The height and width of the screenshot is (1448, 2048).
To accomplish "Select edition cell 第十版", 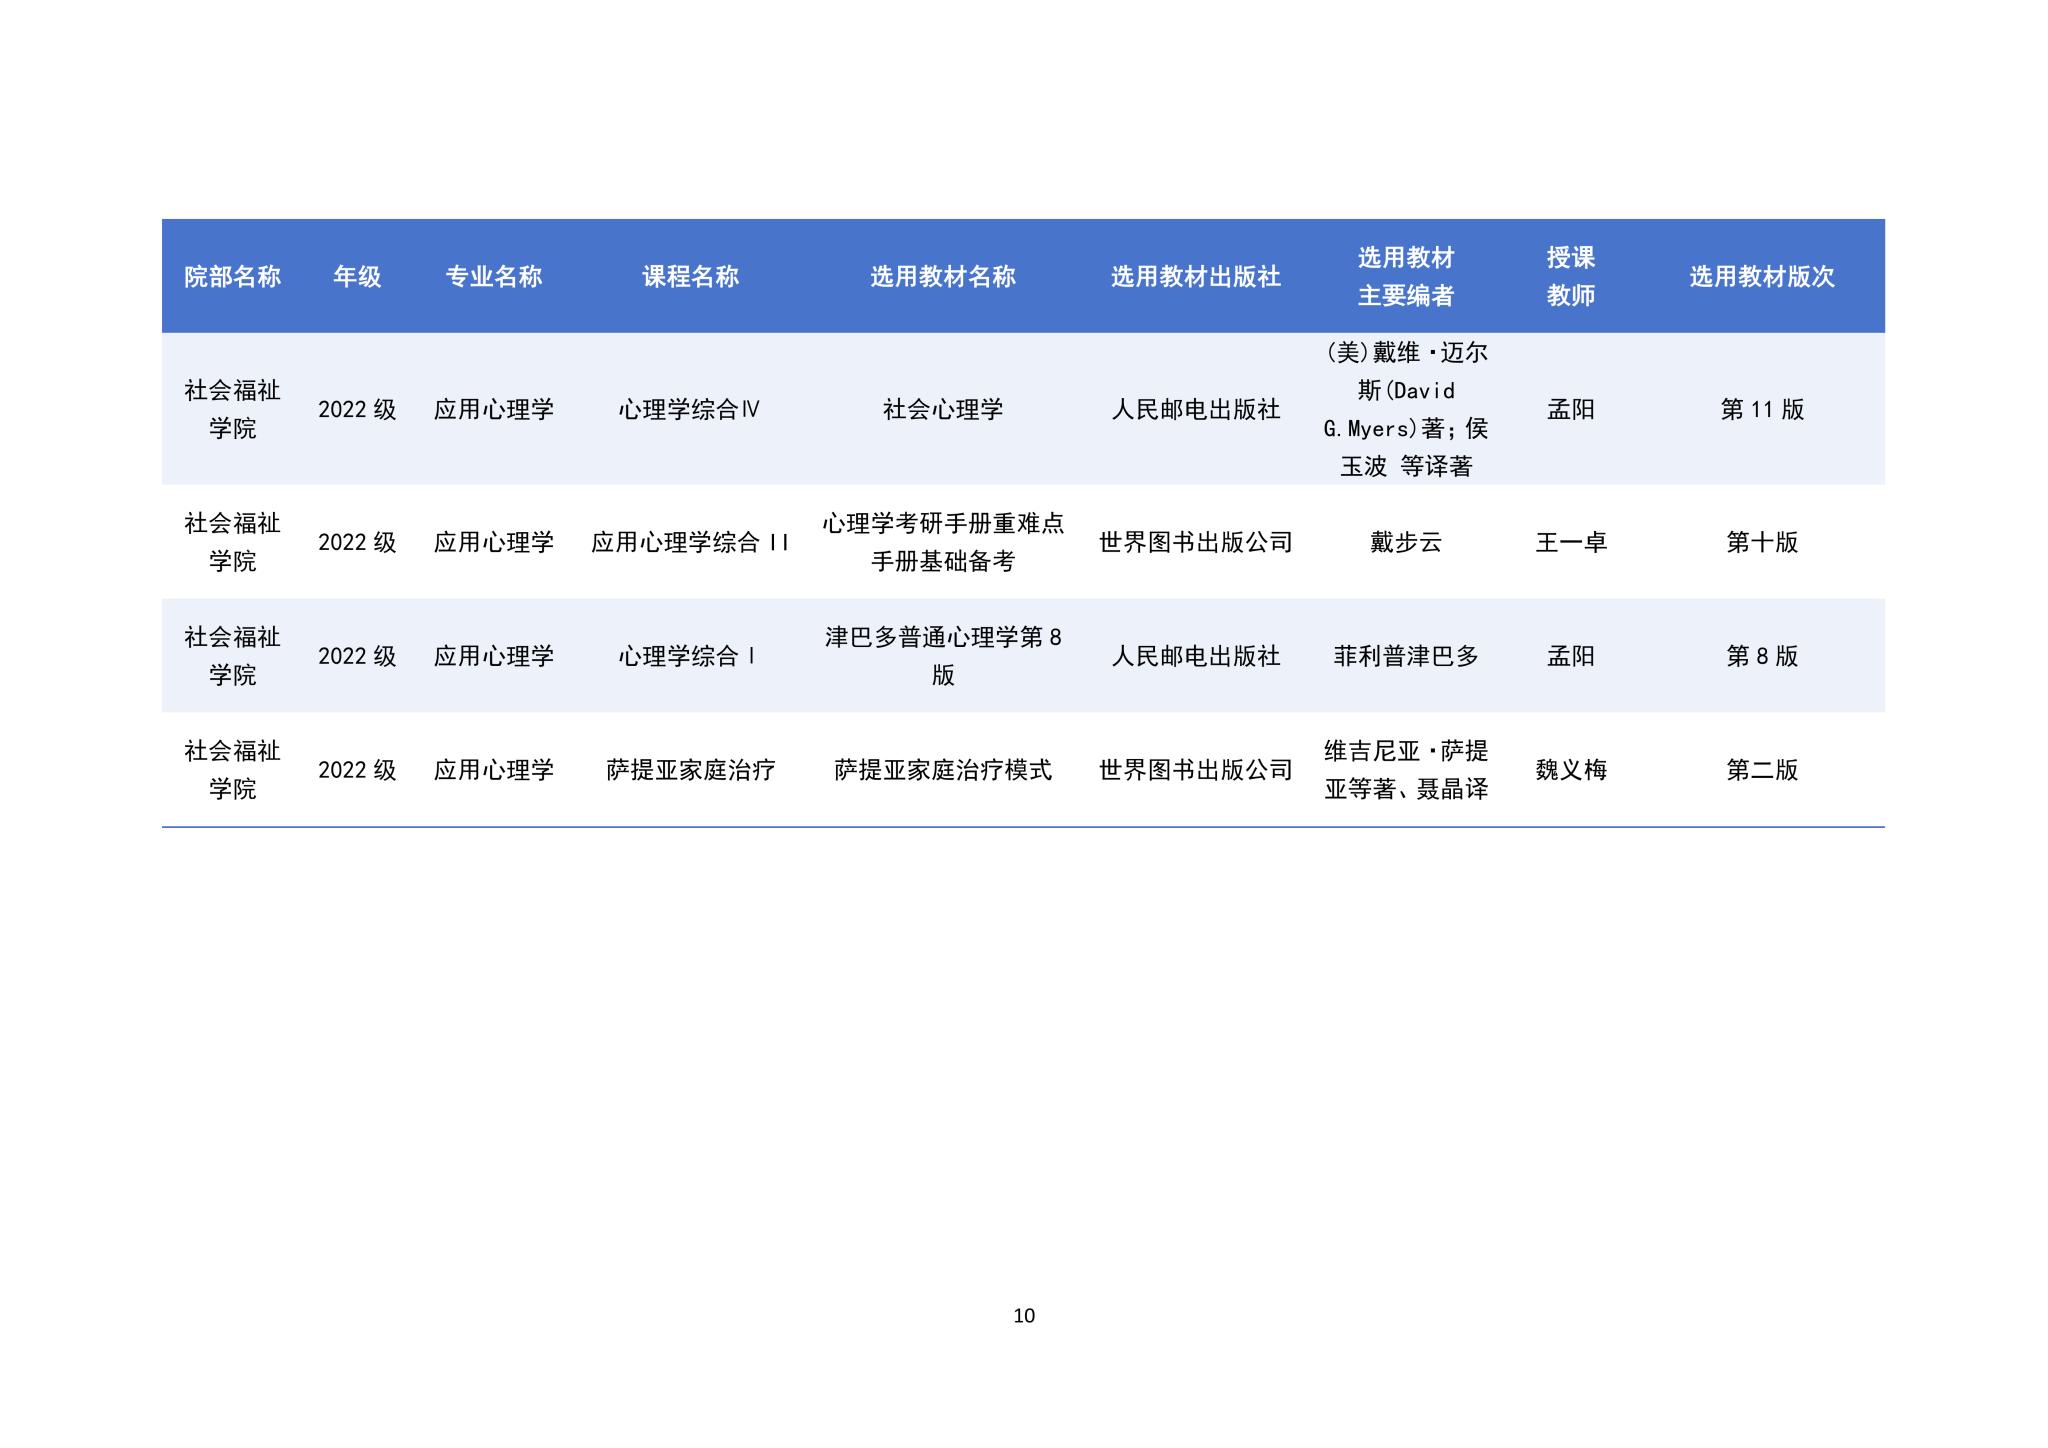I will pyautogui.click(x=1762, y=543).
